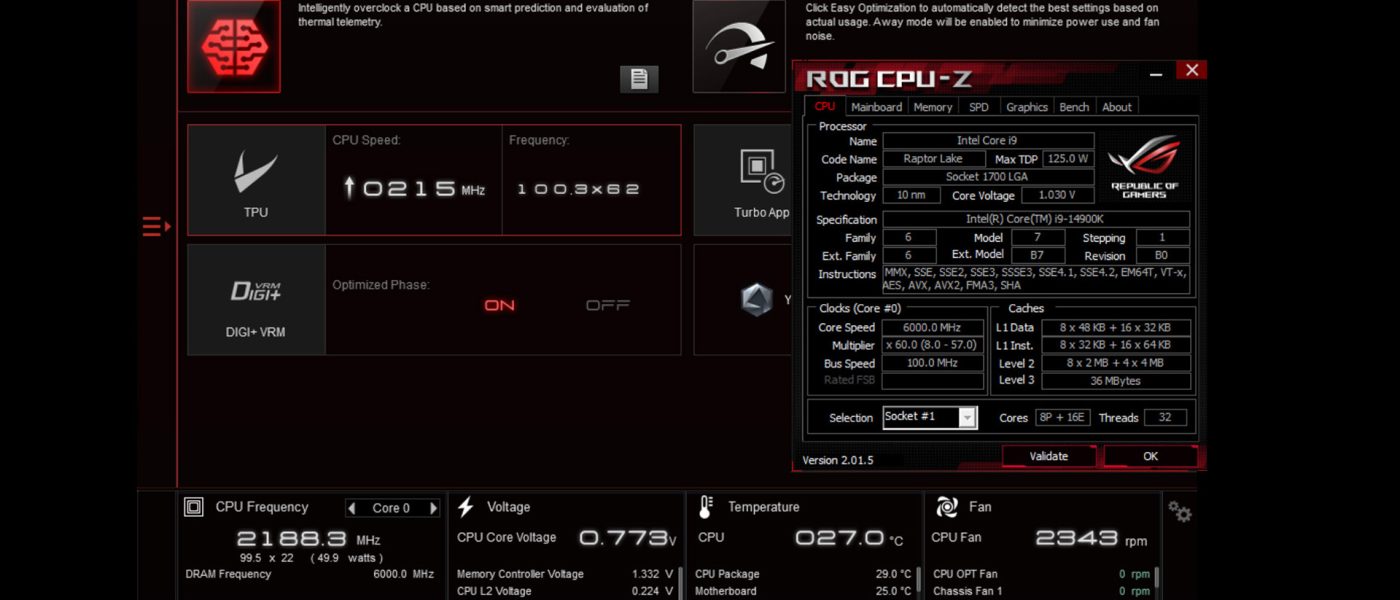Click the CPU Package 29.0 °C row
The width and height of the screenshot is (1400, 600).
tap(803, 574)
